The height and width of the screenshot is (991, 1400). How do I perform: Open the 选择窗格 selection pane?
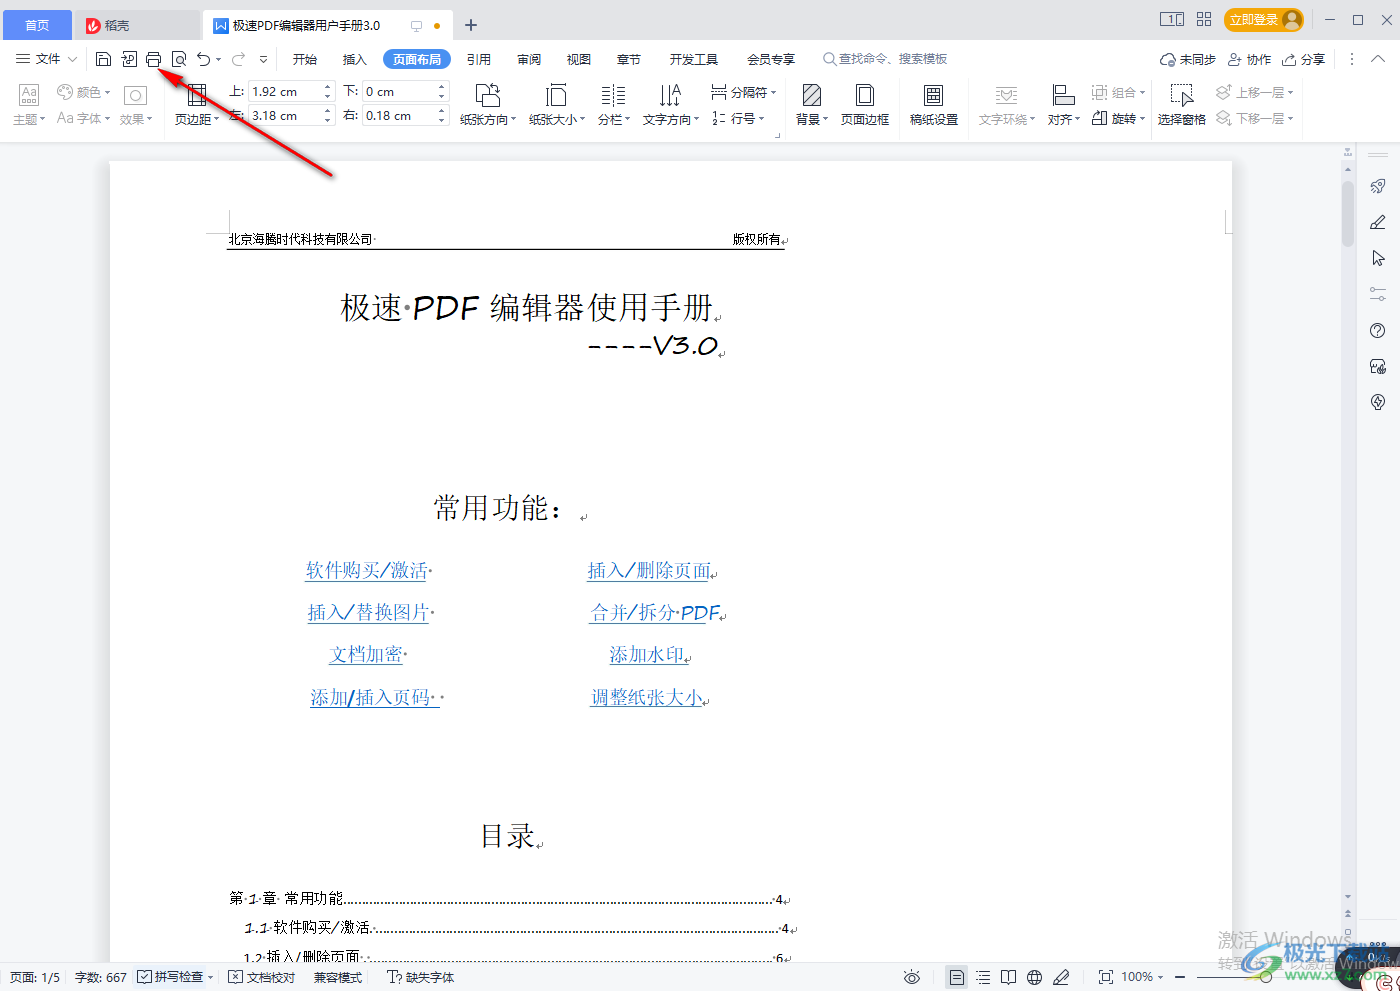[x=1182, y=105]
